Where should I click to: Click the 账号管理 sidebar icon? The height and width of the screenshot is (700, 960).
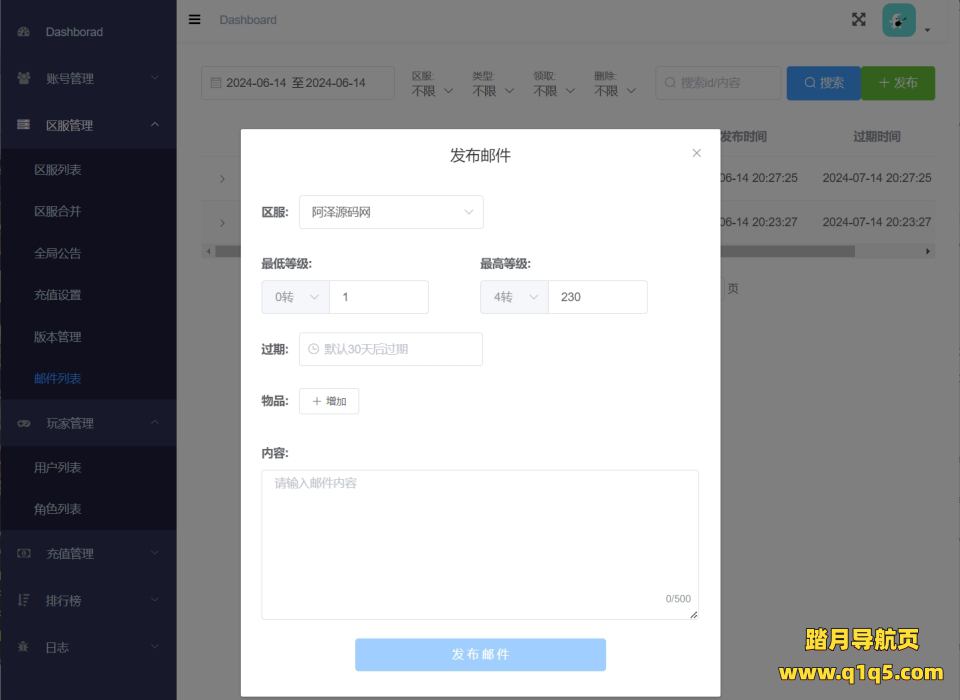24,78
